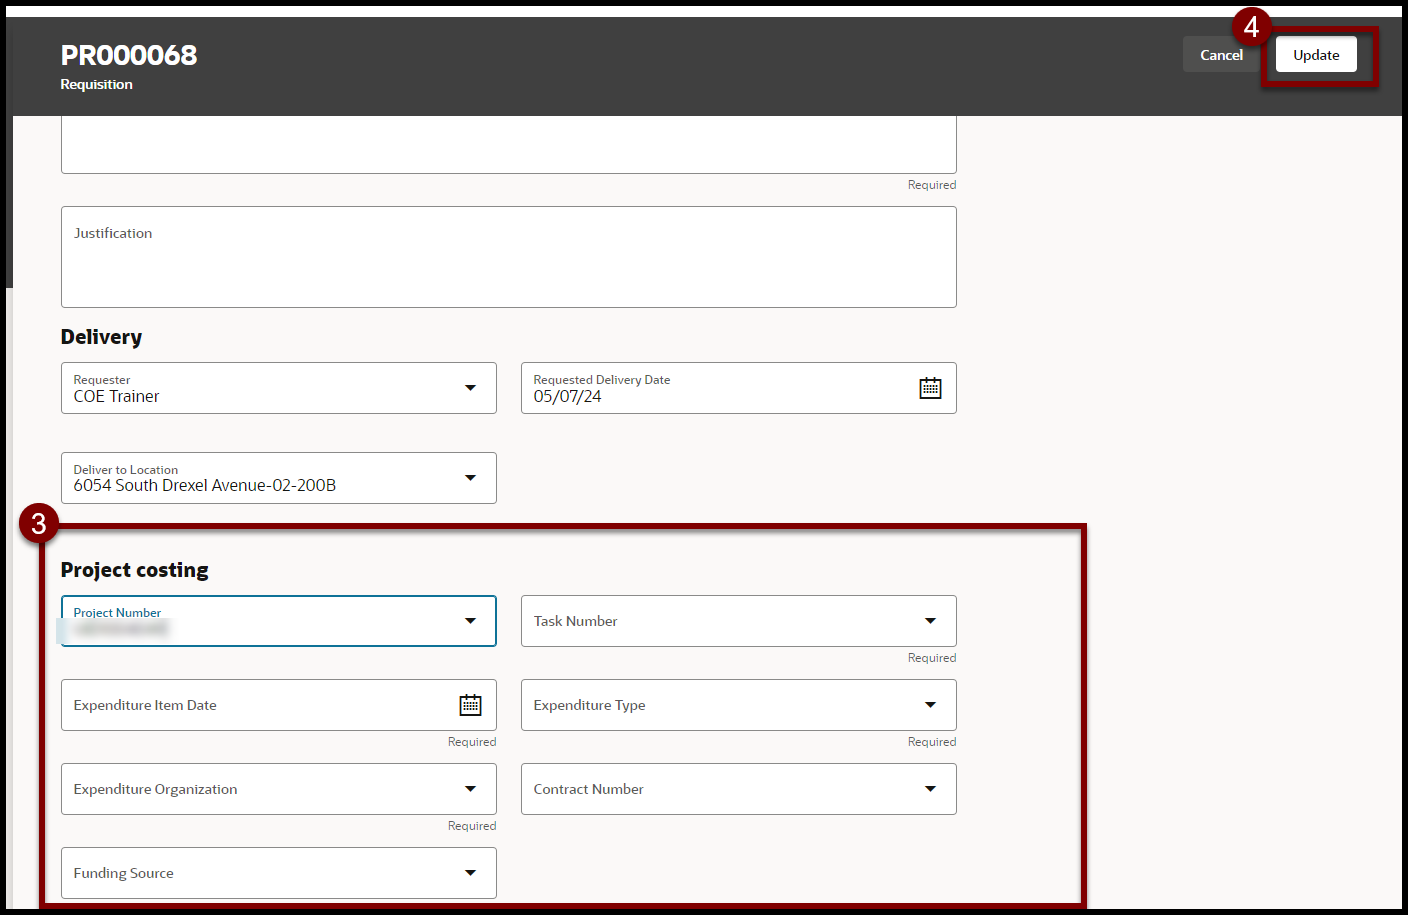The image size is (1408, 915).
Task: Click the required text box above Justification
Action: click(508, 145)
